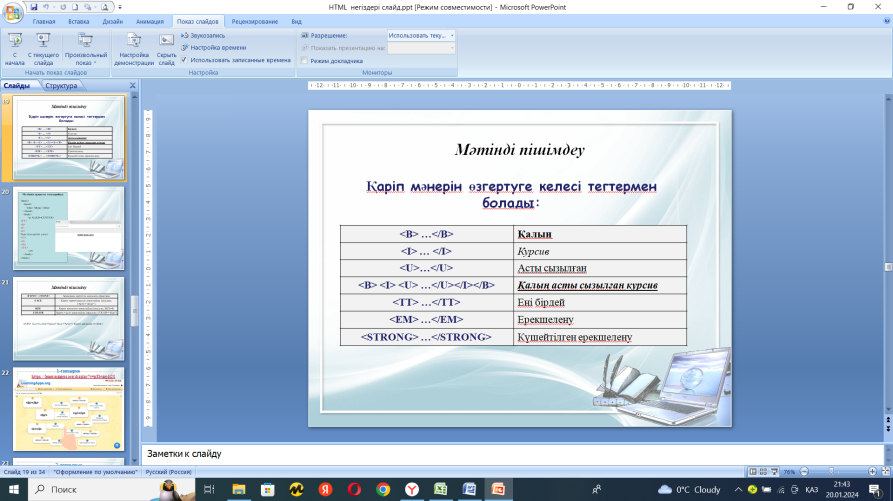Click print preview icon in quick access toolbar
893x501 pixels.
coord(104,7)
